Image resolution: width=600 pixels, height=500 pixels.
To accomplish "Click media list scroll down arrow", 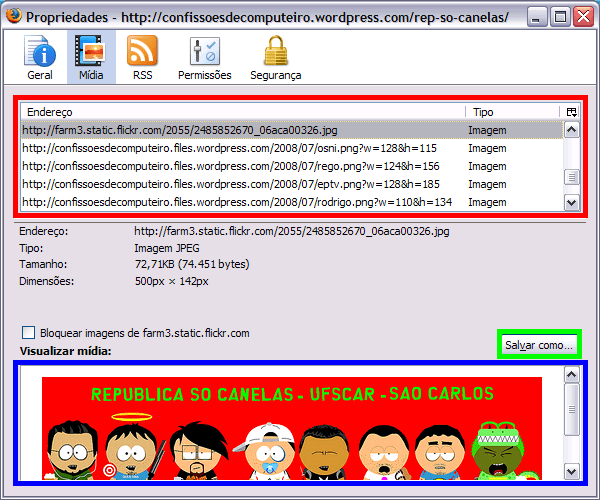I will tap(571, 202).
